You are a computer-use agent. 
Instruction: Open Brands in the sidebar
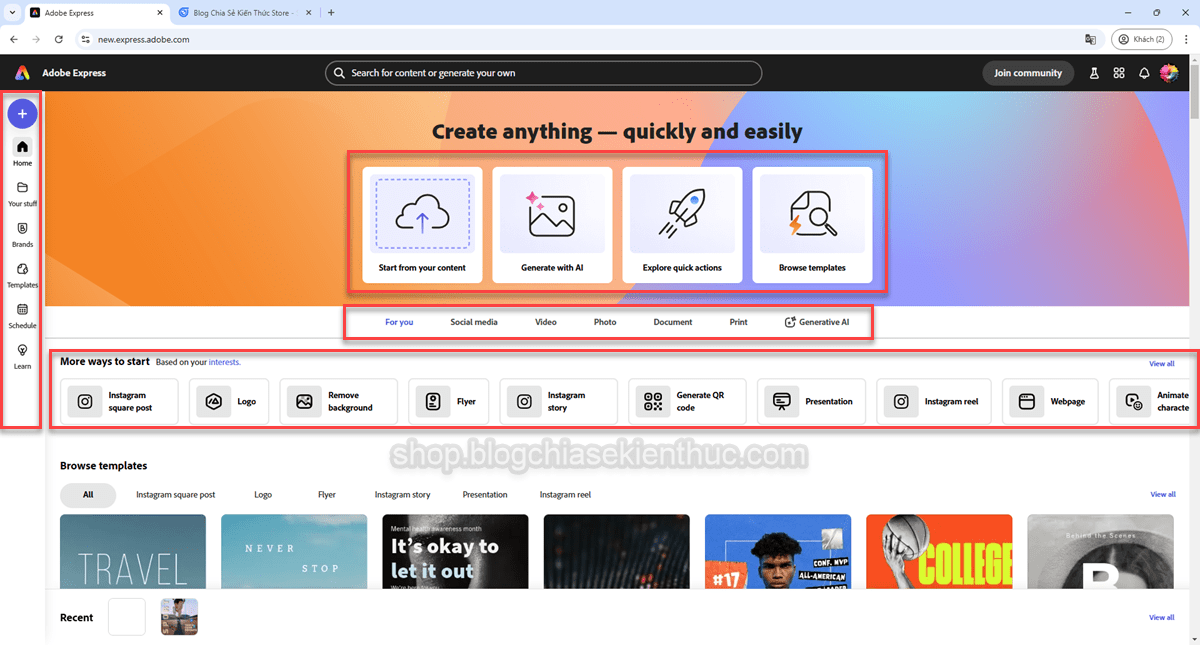point(22,234)
